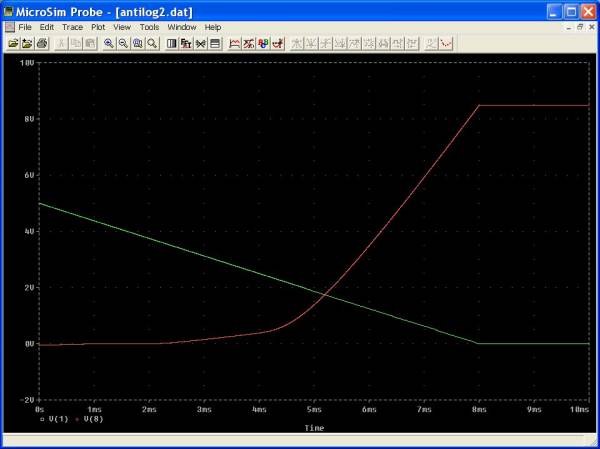Open the Tools menu

click(x=149, y=27)
